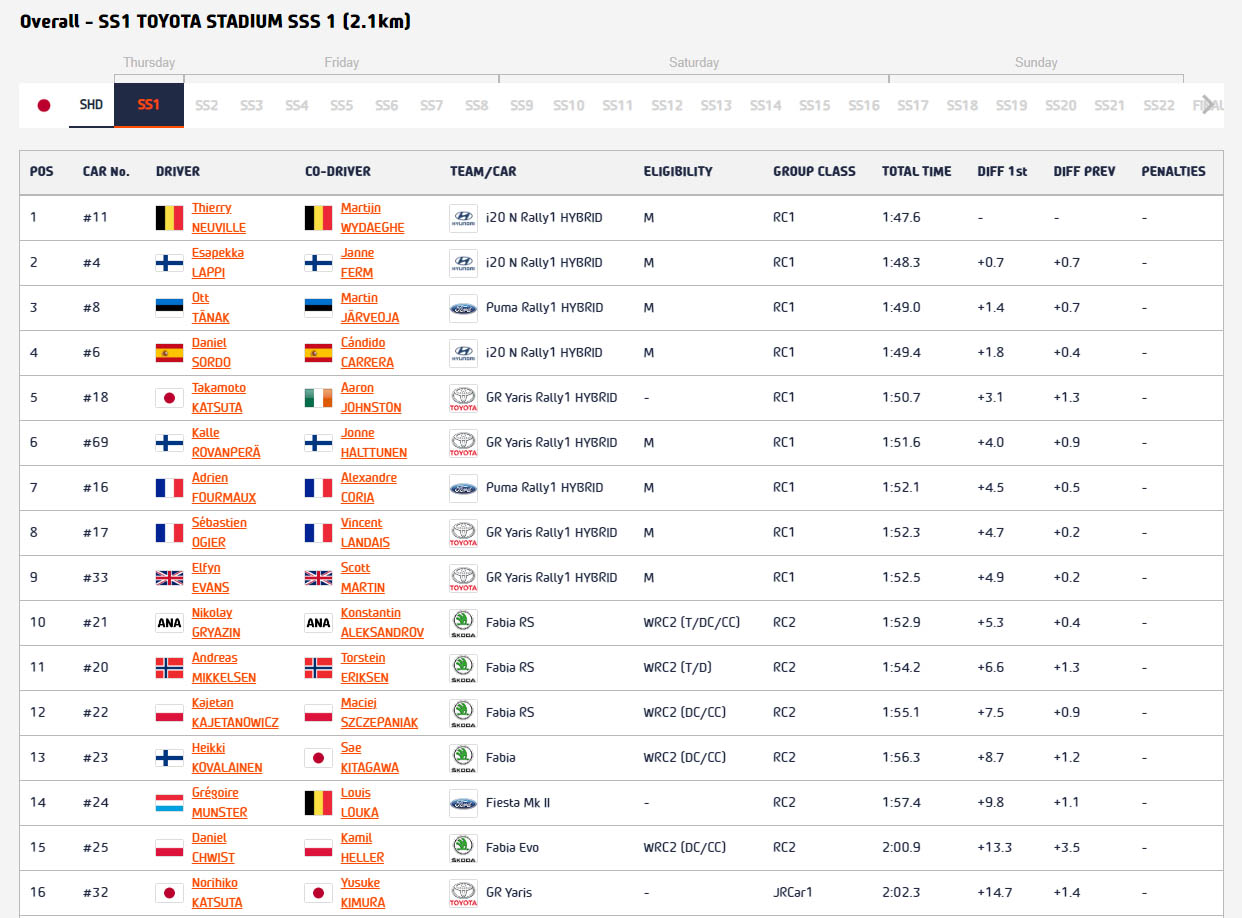
Task: Click UK flag beside Elfyn Evans
Action: pyautogui.click(x=169, y=578)
